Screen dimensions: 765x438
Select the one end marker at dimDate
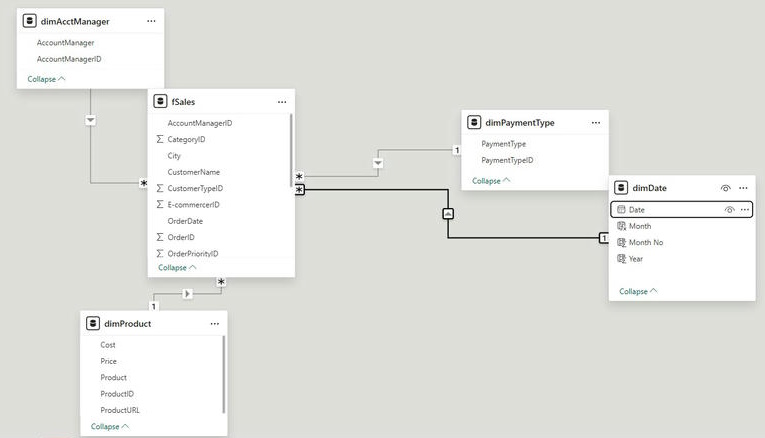[604, 238]
